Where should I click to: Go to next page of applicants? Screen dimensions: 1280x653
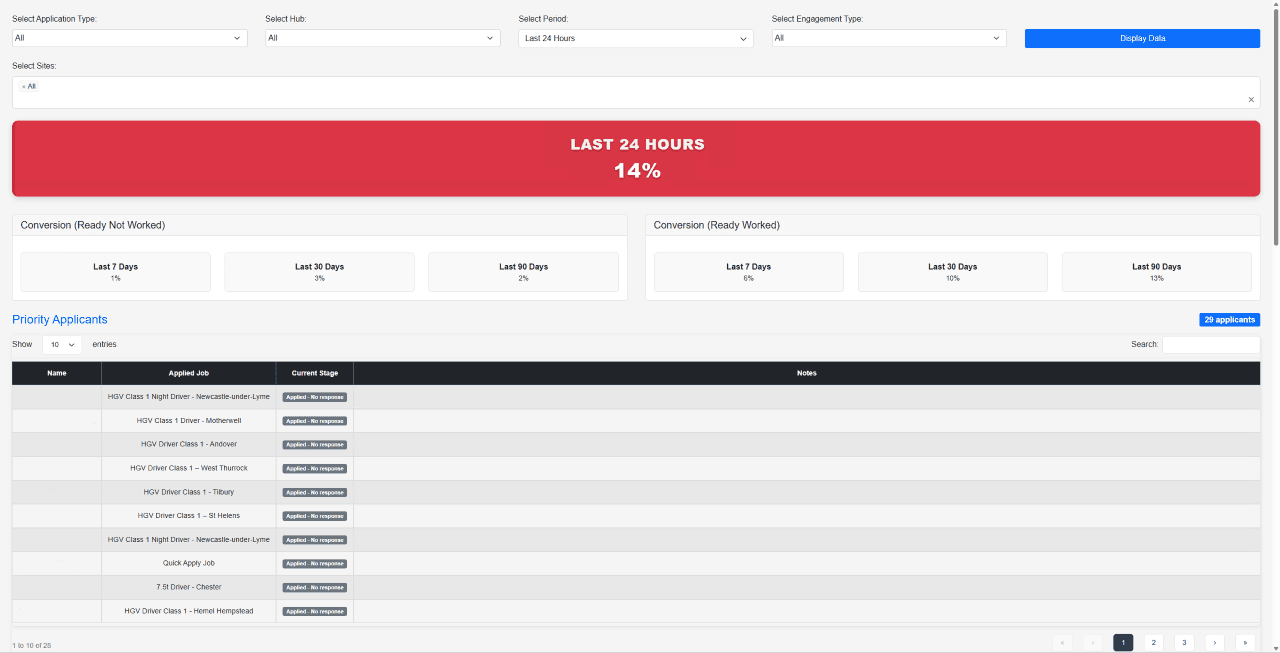[1215, 642]
